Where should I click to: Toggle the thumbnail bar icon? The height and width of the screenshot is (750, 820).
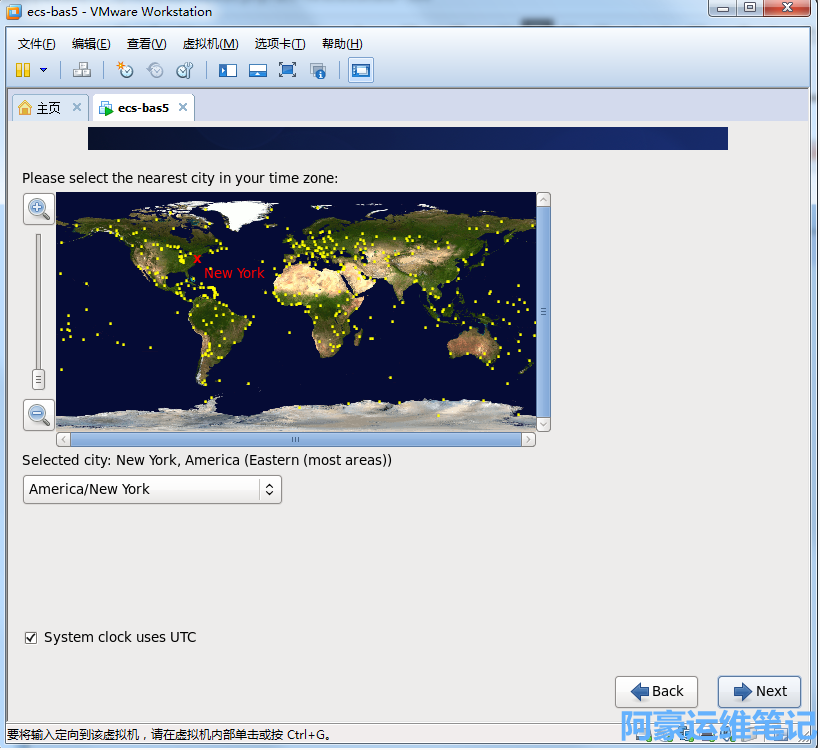click(x=258, y=70)
